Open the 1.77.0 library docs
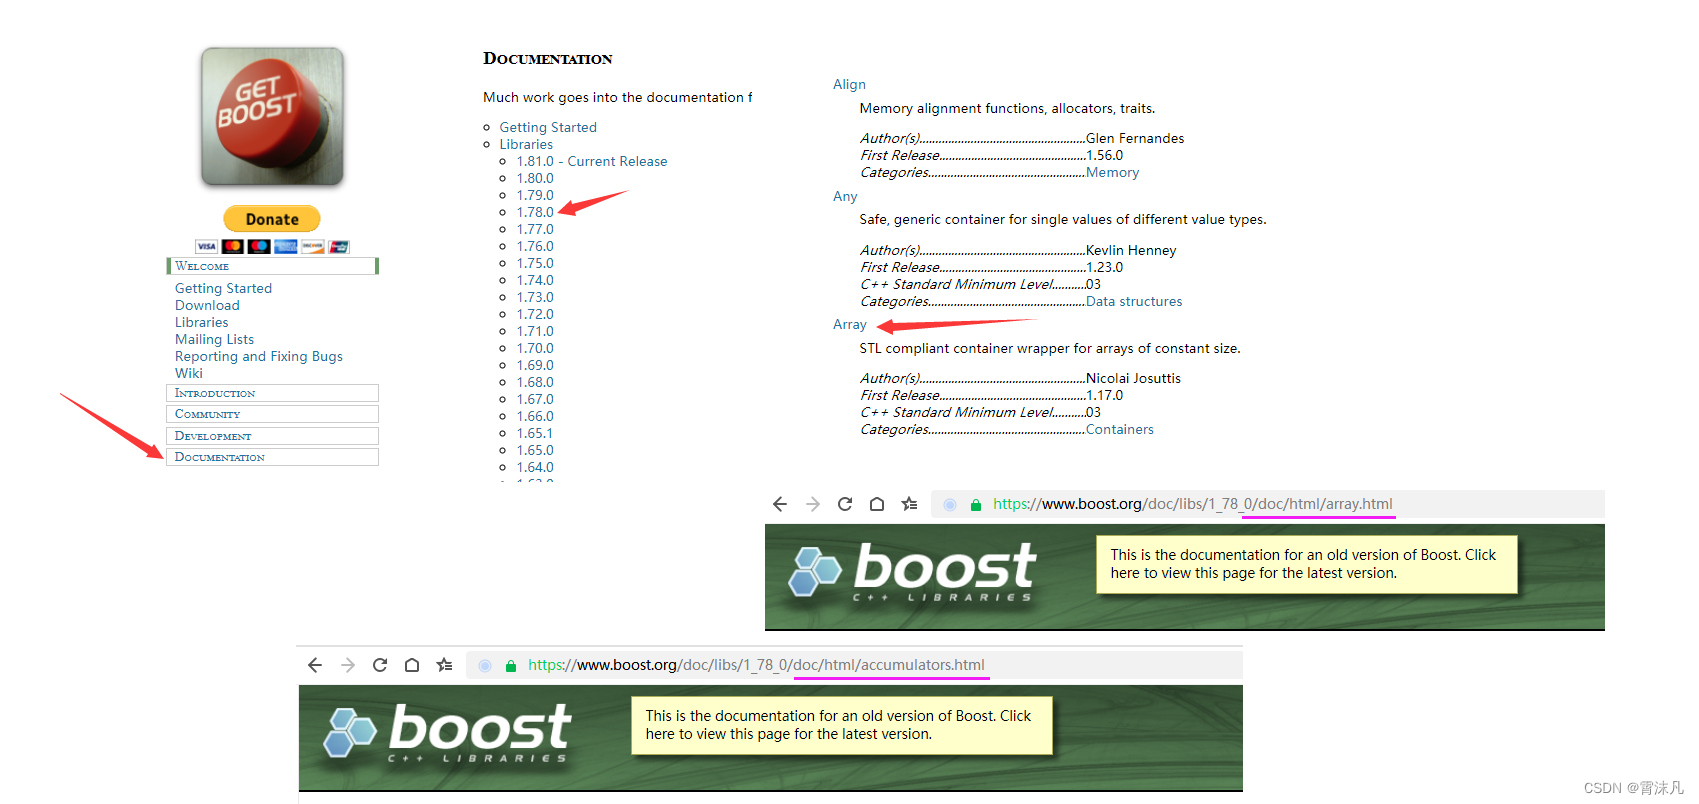Screen dimensions: 1699x804 [x=535, y=229]
